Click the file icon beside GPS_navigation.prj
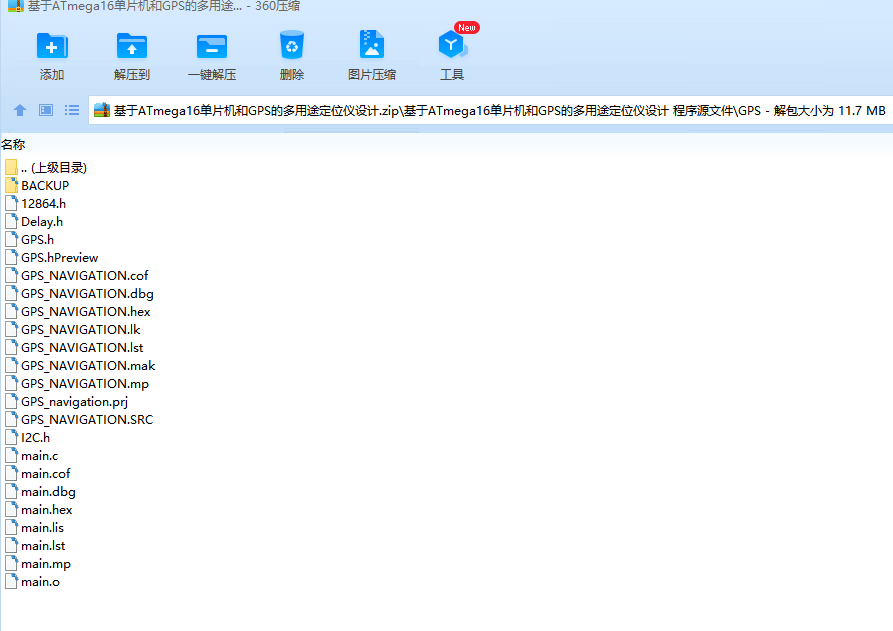Screen dimensions: 893x631 click(x=11, y=401)
